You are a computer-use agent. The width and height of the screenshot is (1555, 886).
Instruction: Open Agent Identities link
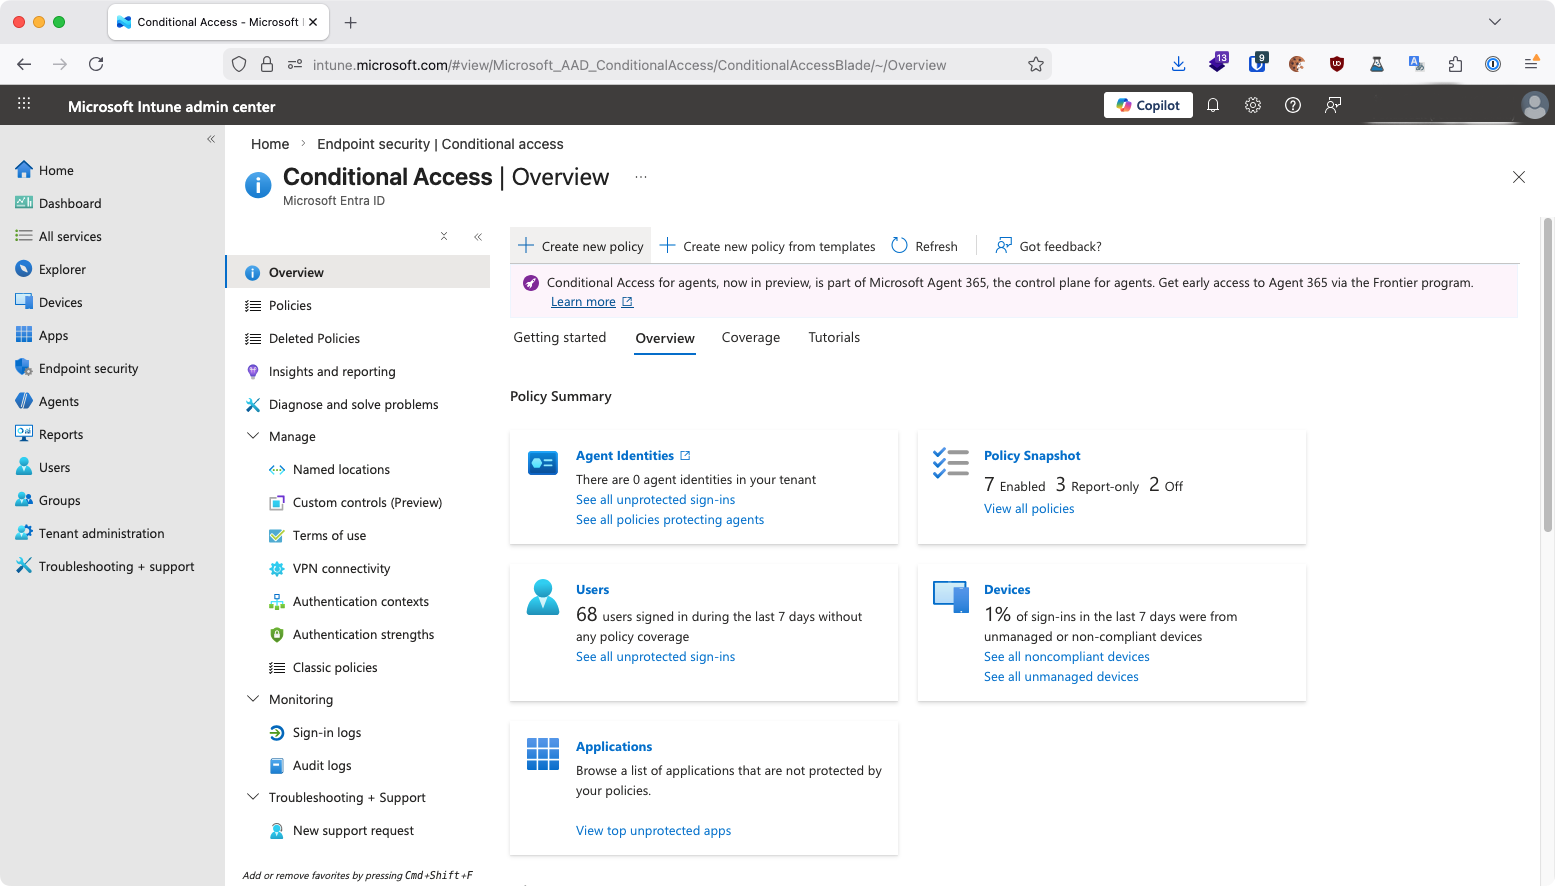[x=633, y=455]
